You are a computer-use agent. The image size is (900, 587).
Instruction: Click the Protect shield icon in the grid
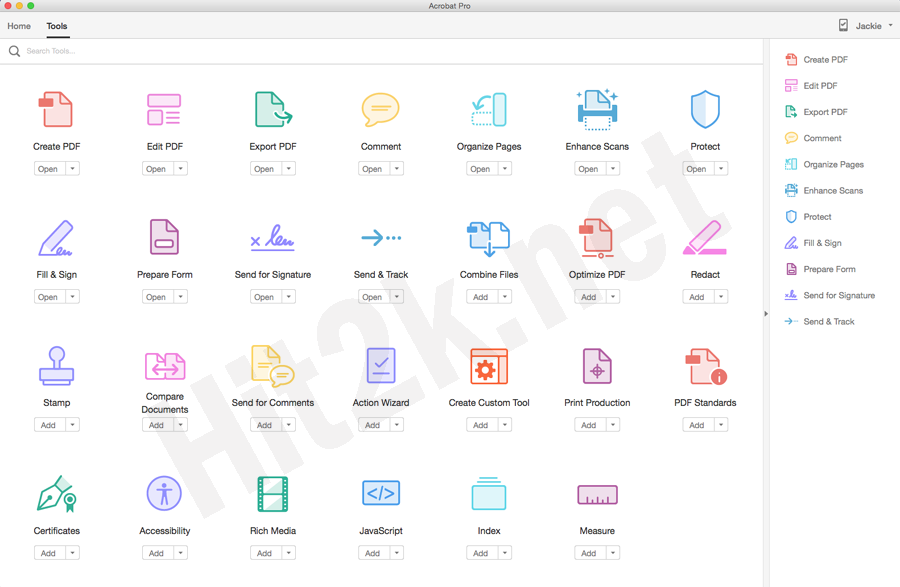tap(705, 109)
